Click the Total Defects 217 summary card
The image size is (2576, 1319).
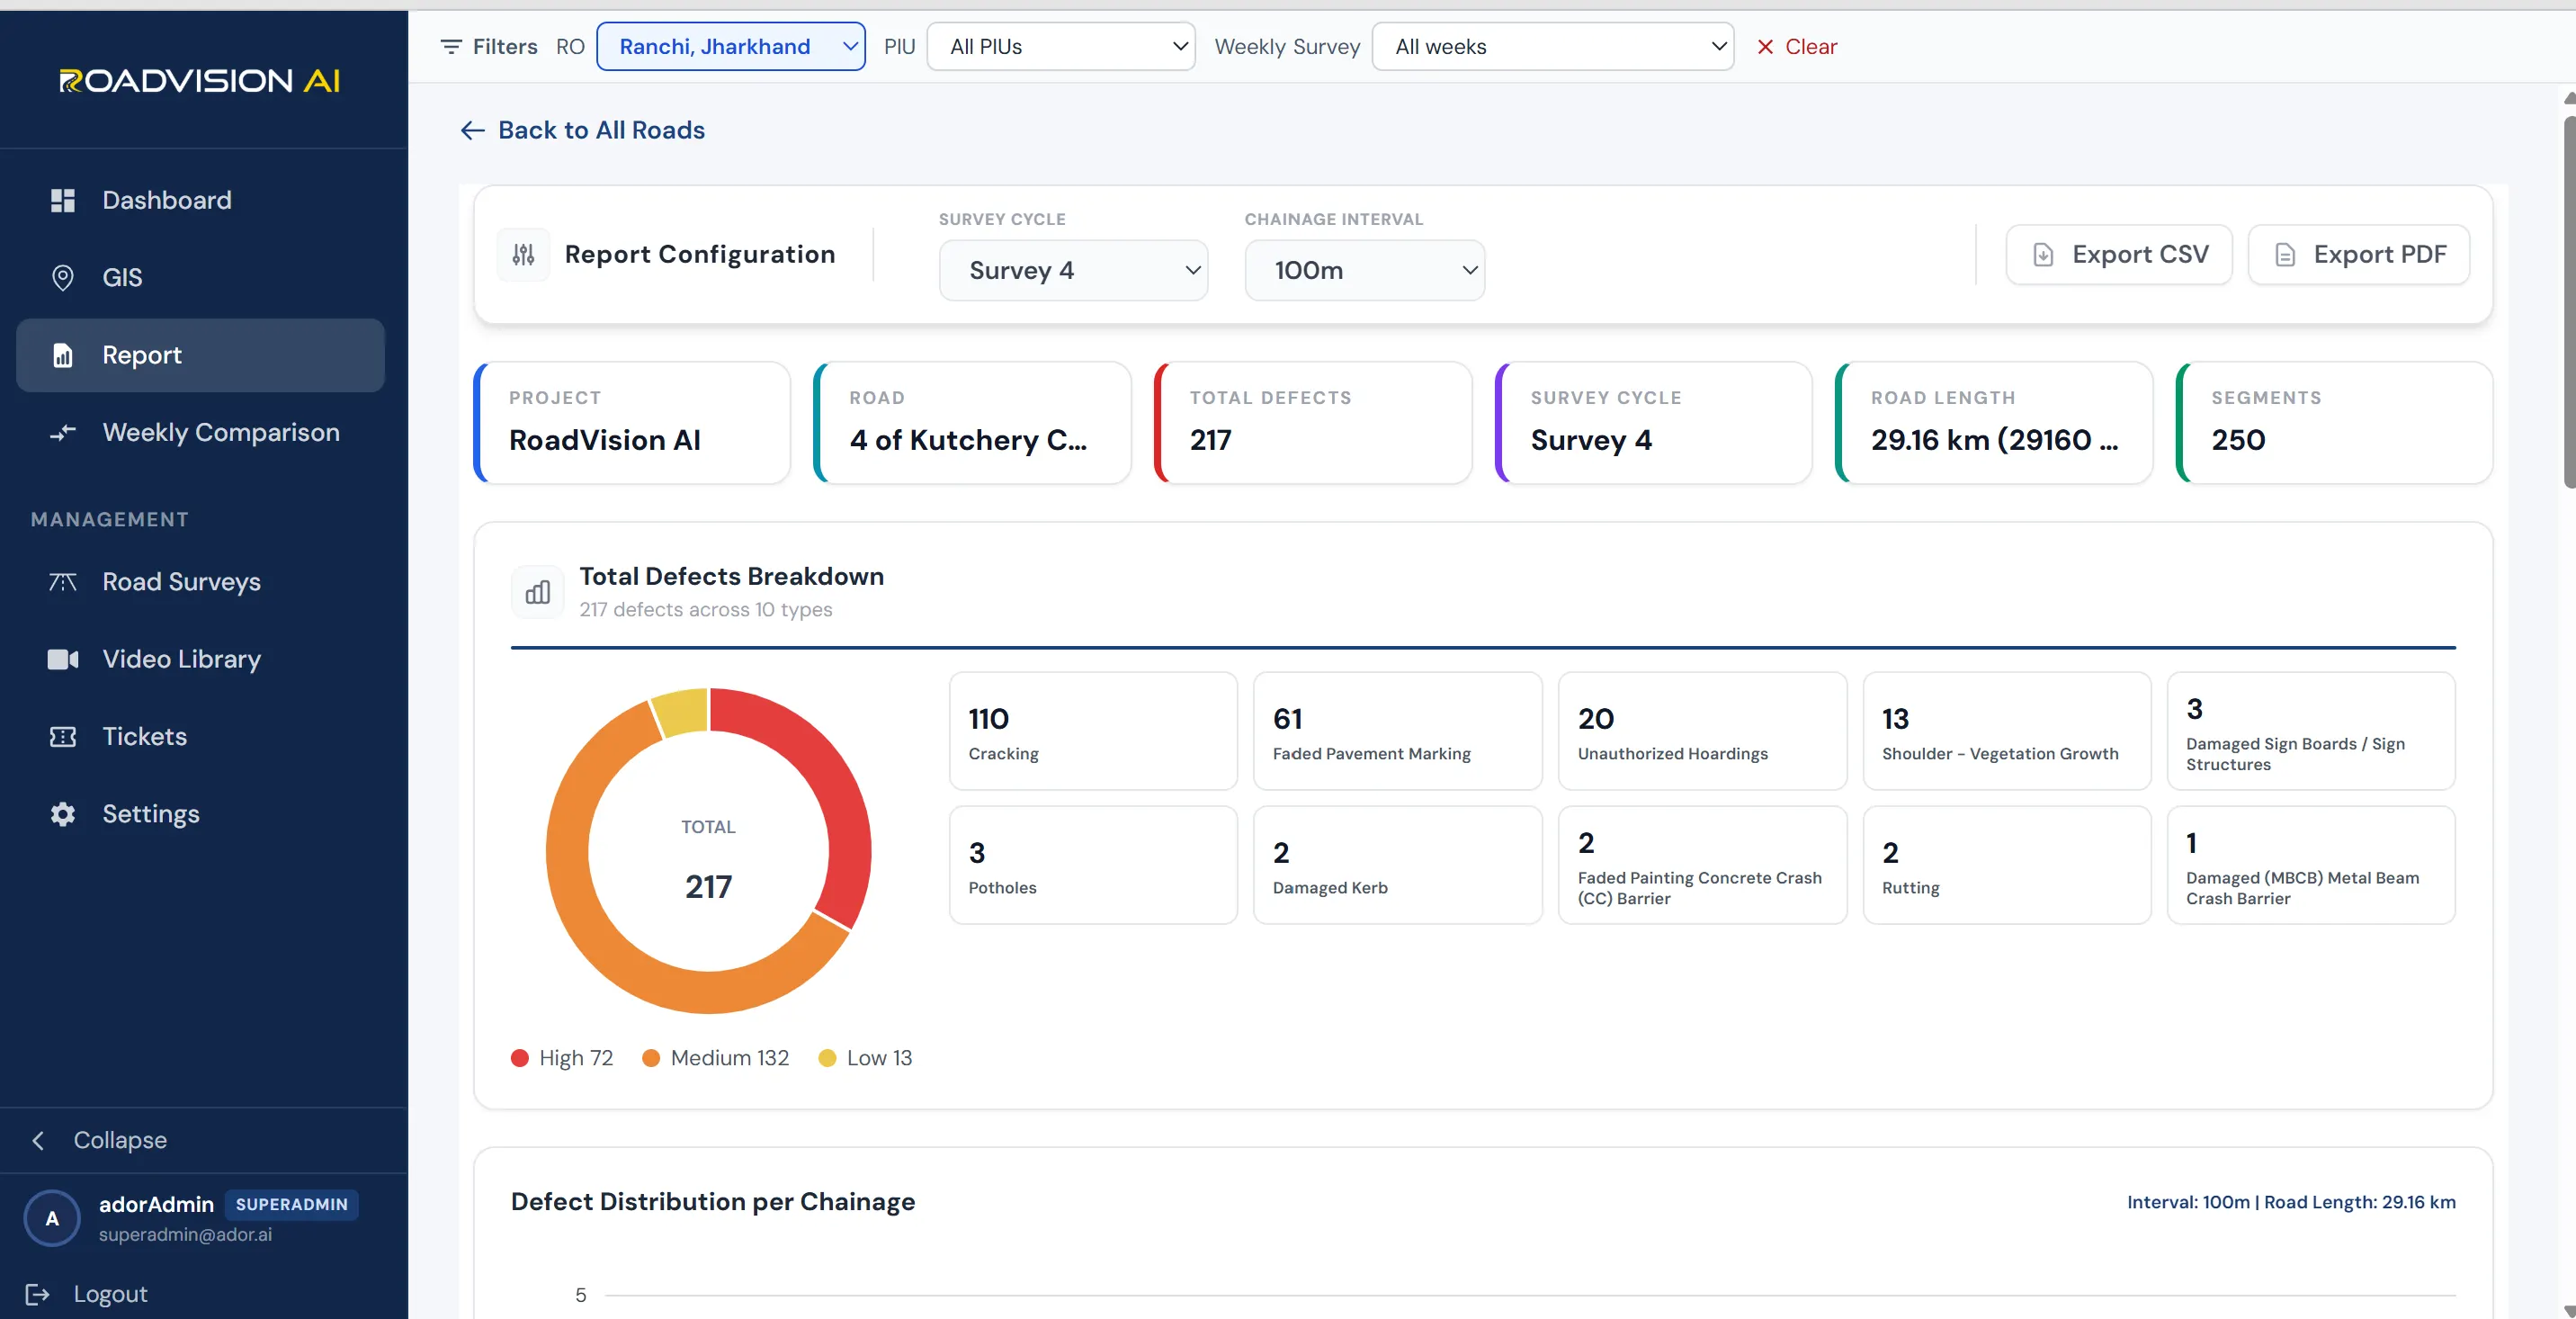(x=1313, y=423)
